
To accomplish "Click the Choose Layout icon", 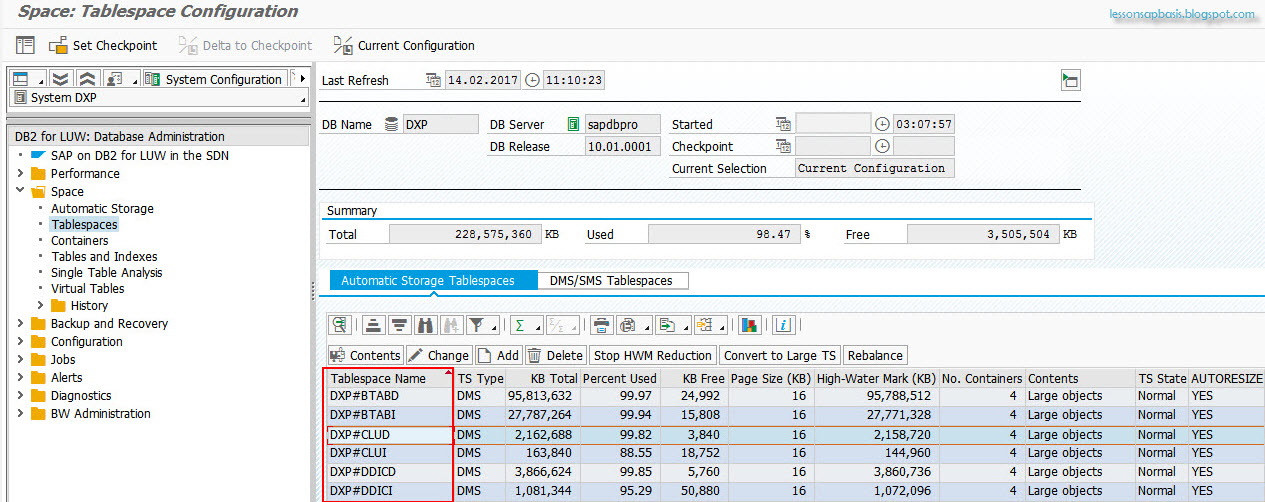I will coord(709,325).
